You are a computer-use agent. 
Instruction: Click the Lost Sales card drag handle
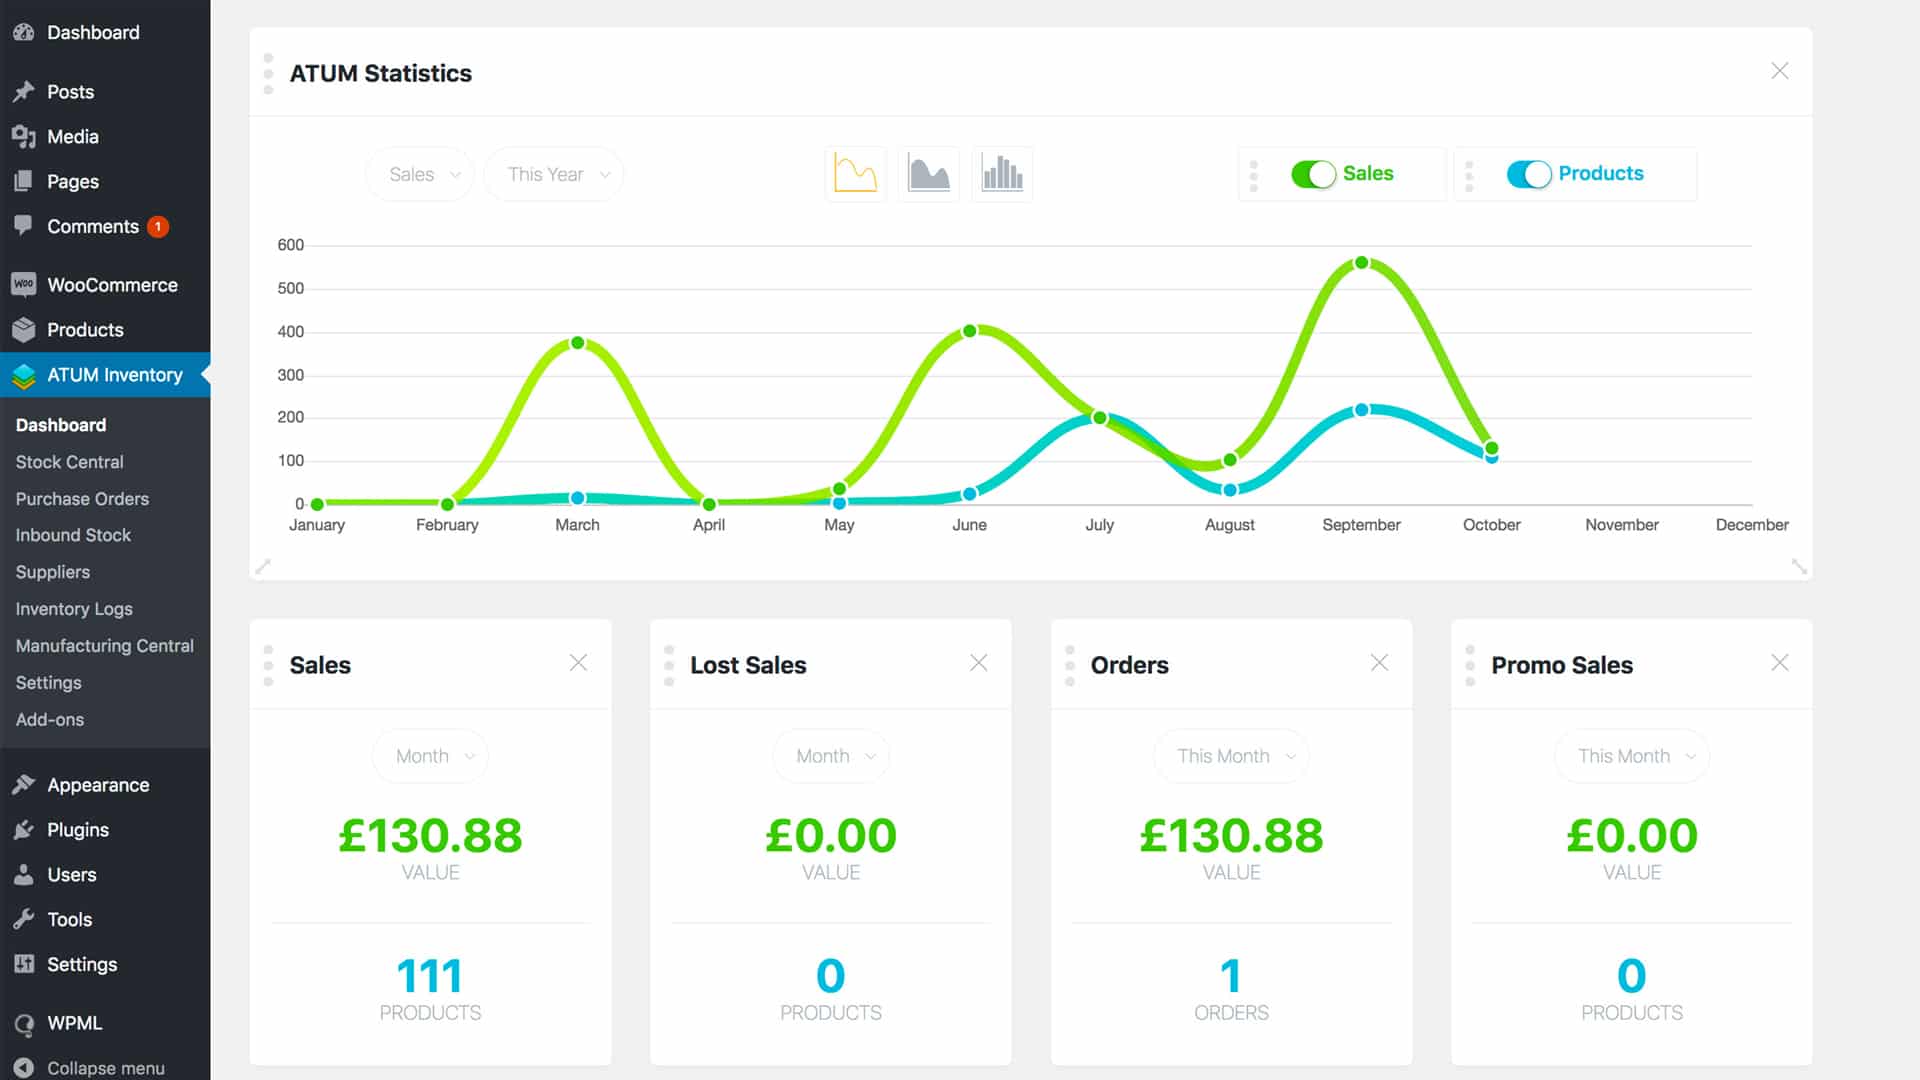point(669,666)
